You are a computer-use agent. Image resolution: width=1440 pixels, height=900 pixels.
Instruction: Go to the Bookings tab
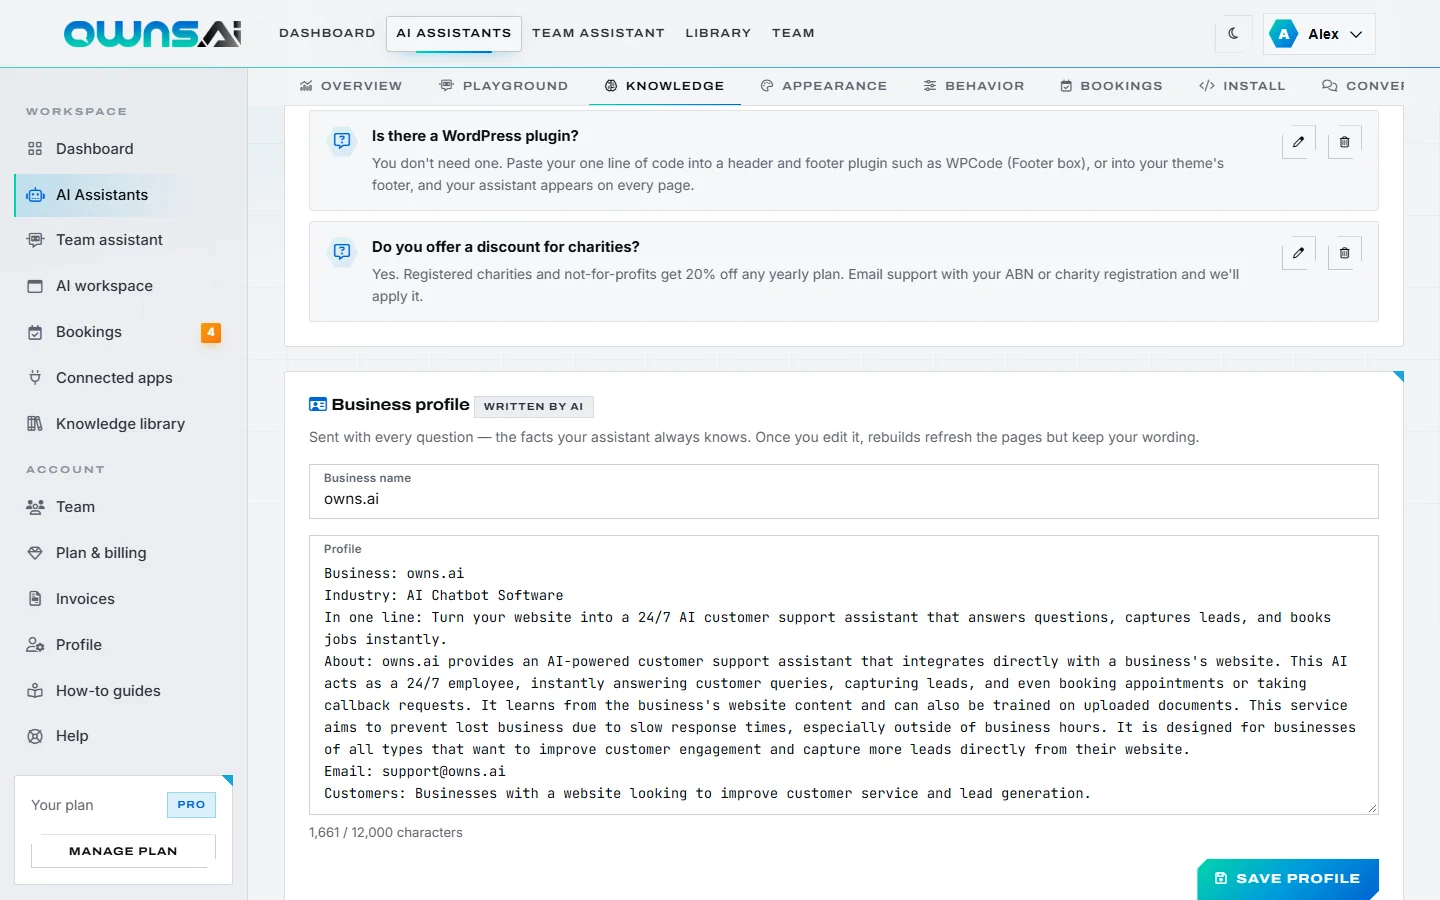1111,86
